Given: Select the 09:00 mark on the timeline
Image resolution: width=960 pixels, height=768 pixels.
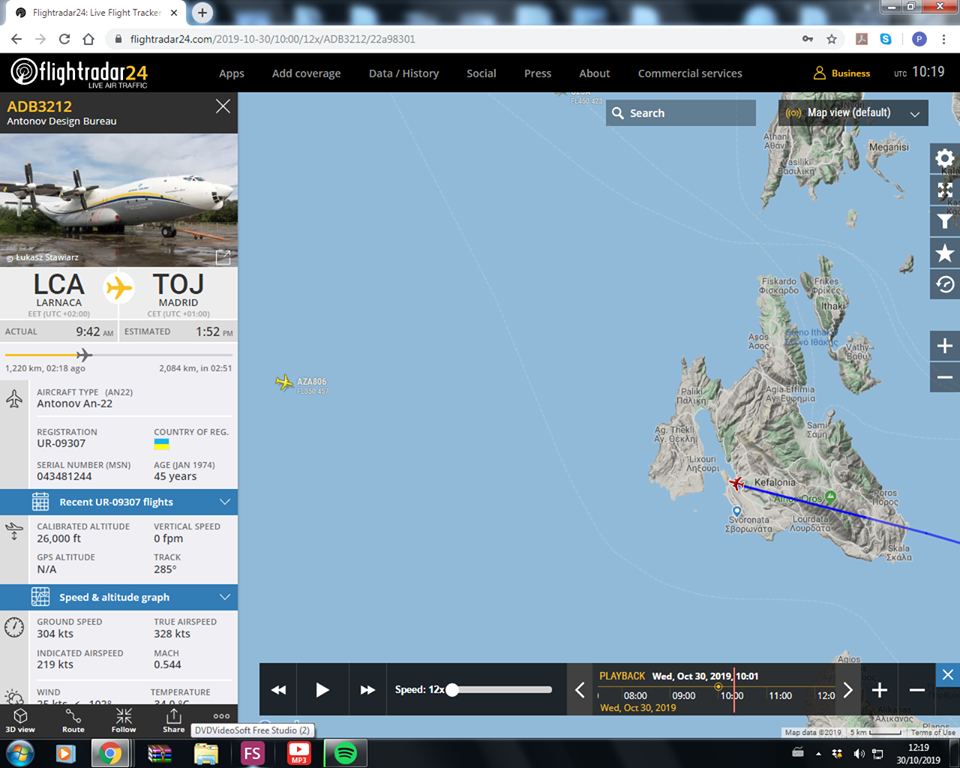Looking at the screenshot, I should [x=683, y=696].
